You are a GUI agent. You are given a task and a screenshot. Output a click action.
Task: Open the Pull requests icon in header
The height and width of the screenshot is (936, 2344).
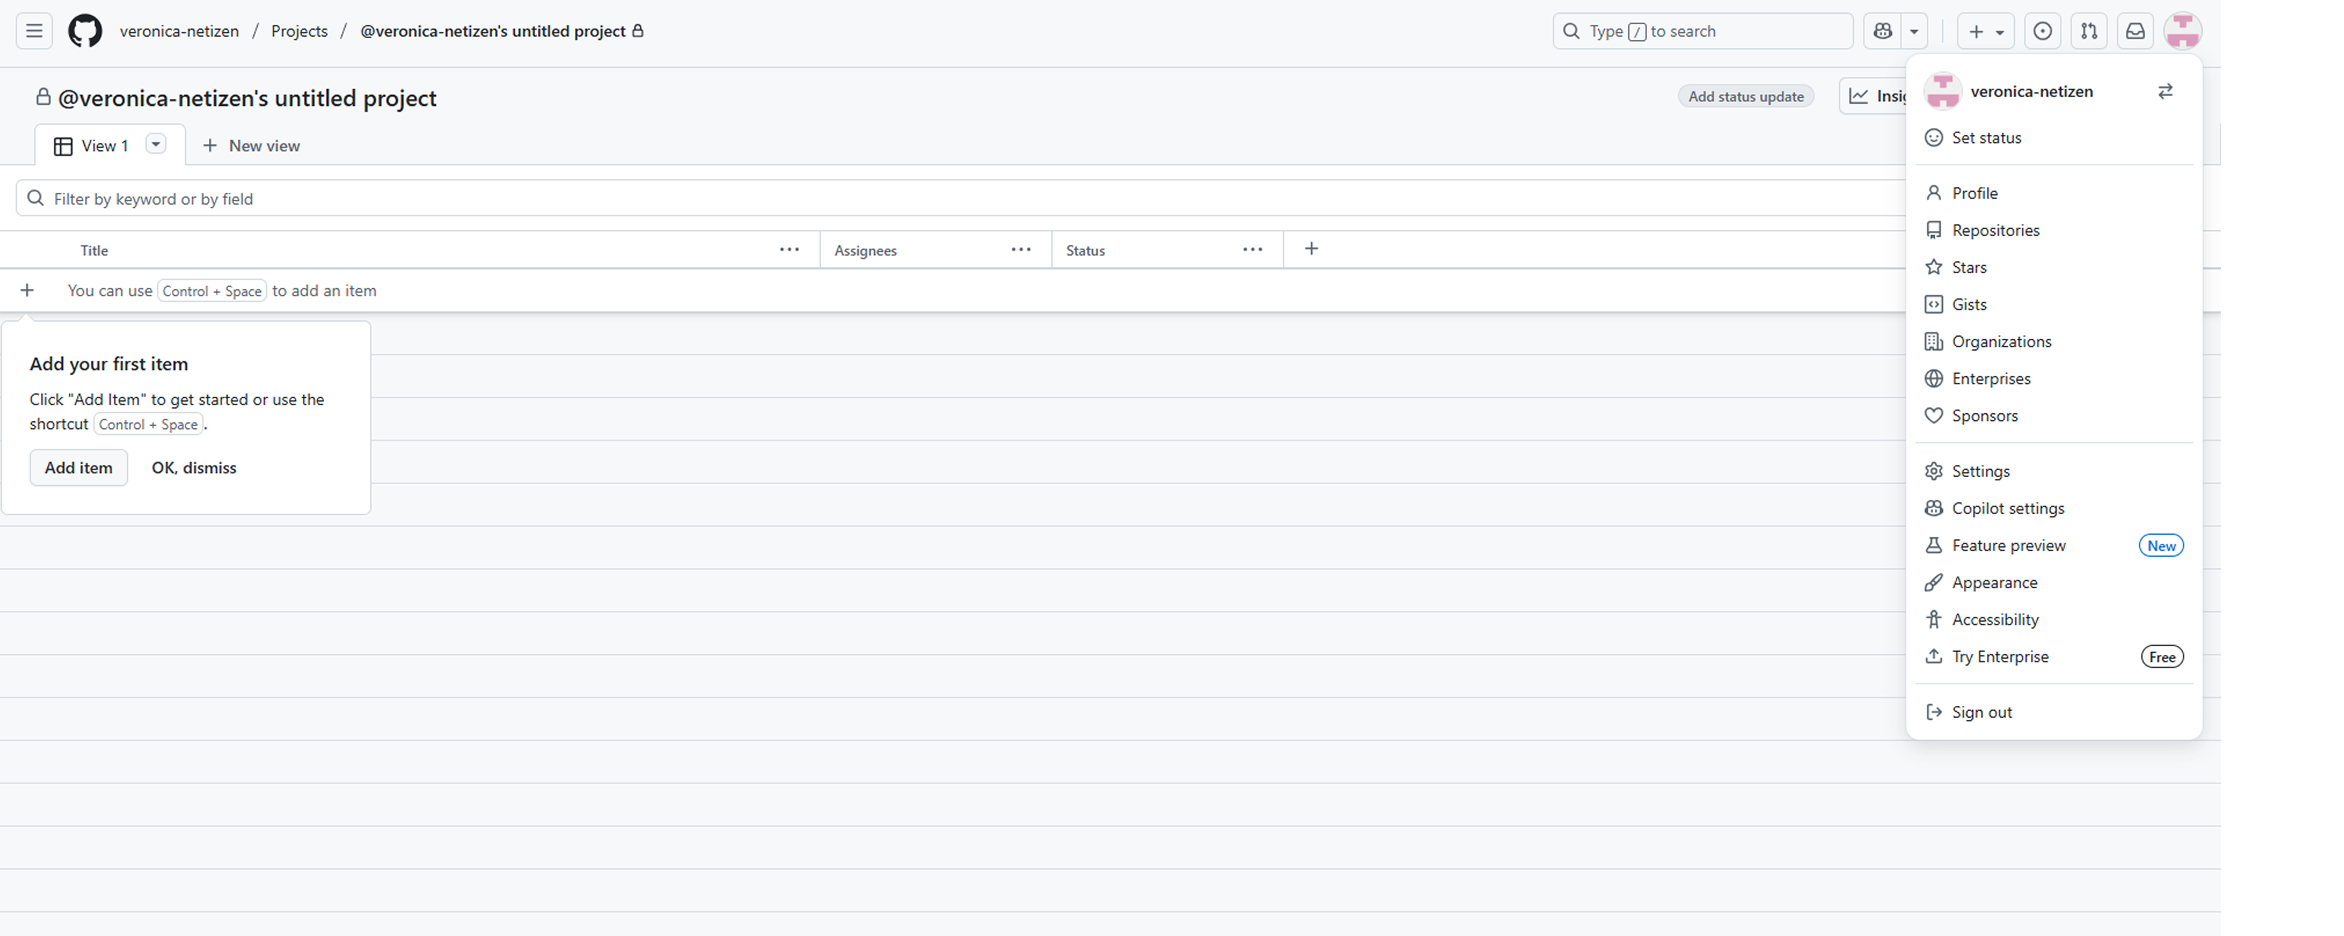coord(2089,31)
